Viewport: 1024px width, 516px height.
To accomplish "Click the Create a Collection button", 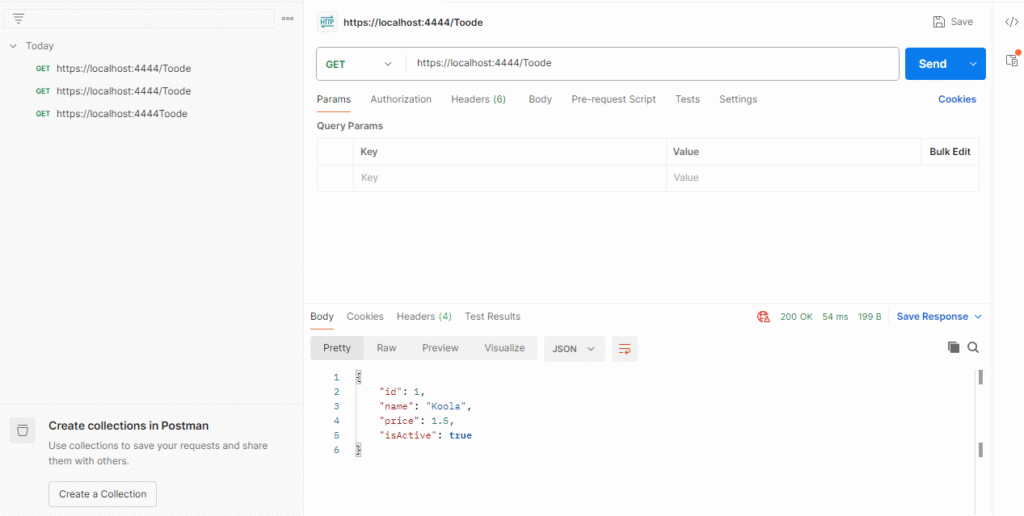I will click(102, 494).
